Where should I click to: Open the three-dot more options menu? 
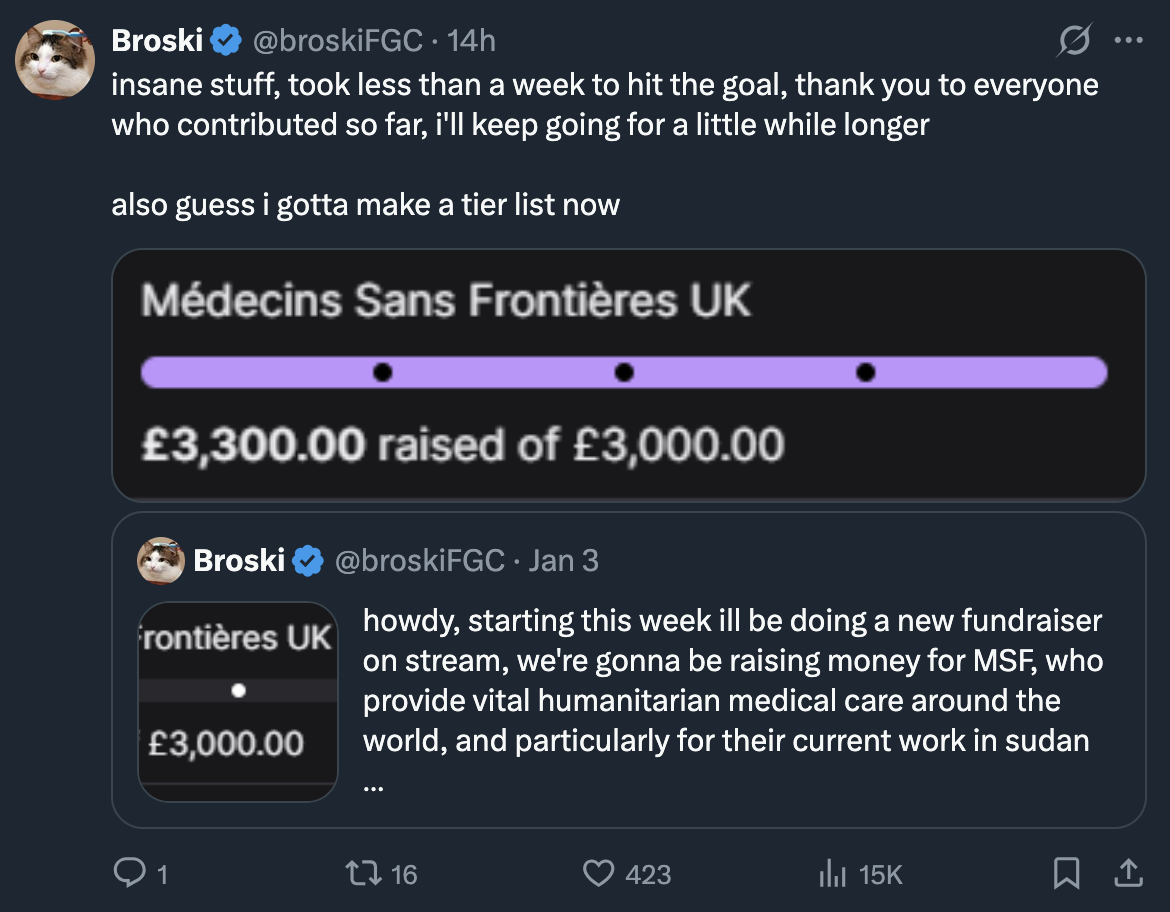pyautogui.click(x=1128, y=41)
